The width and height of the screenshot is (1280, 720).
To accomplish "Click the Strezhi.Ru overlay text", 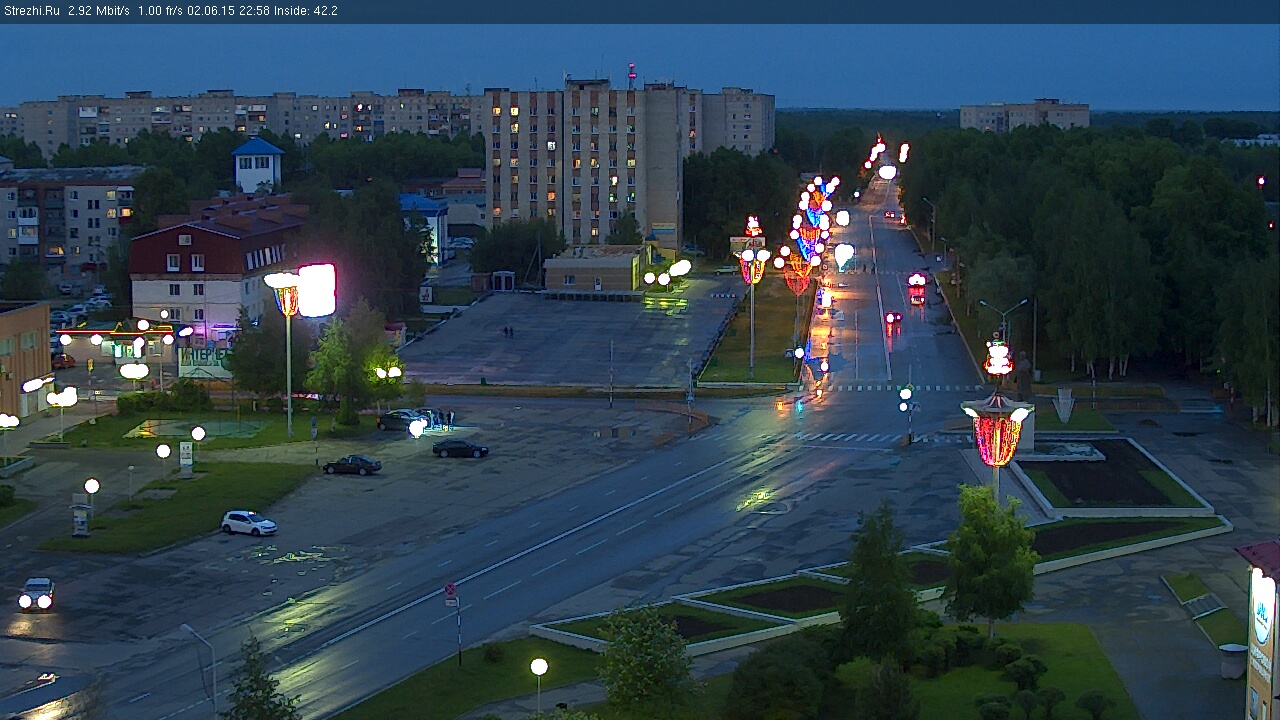I will click(x=31, y=11).
